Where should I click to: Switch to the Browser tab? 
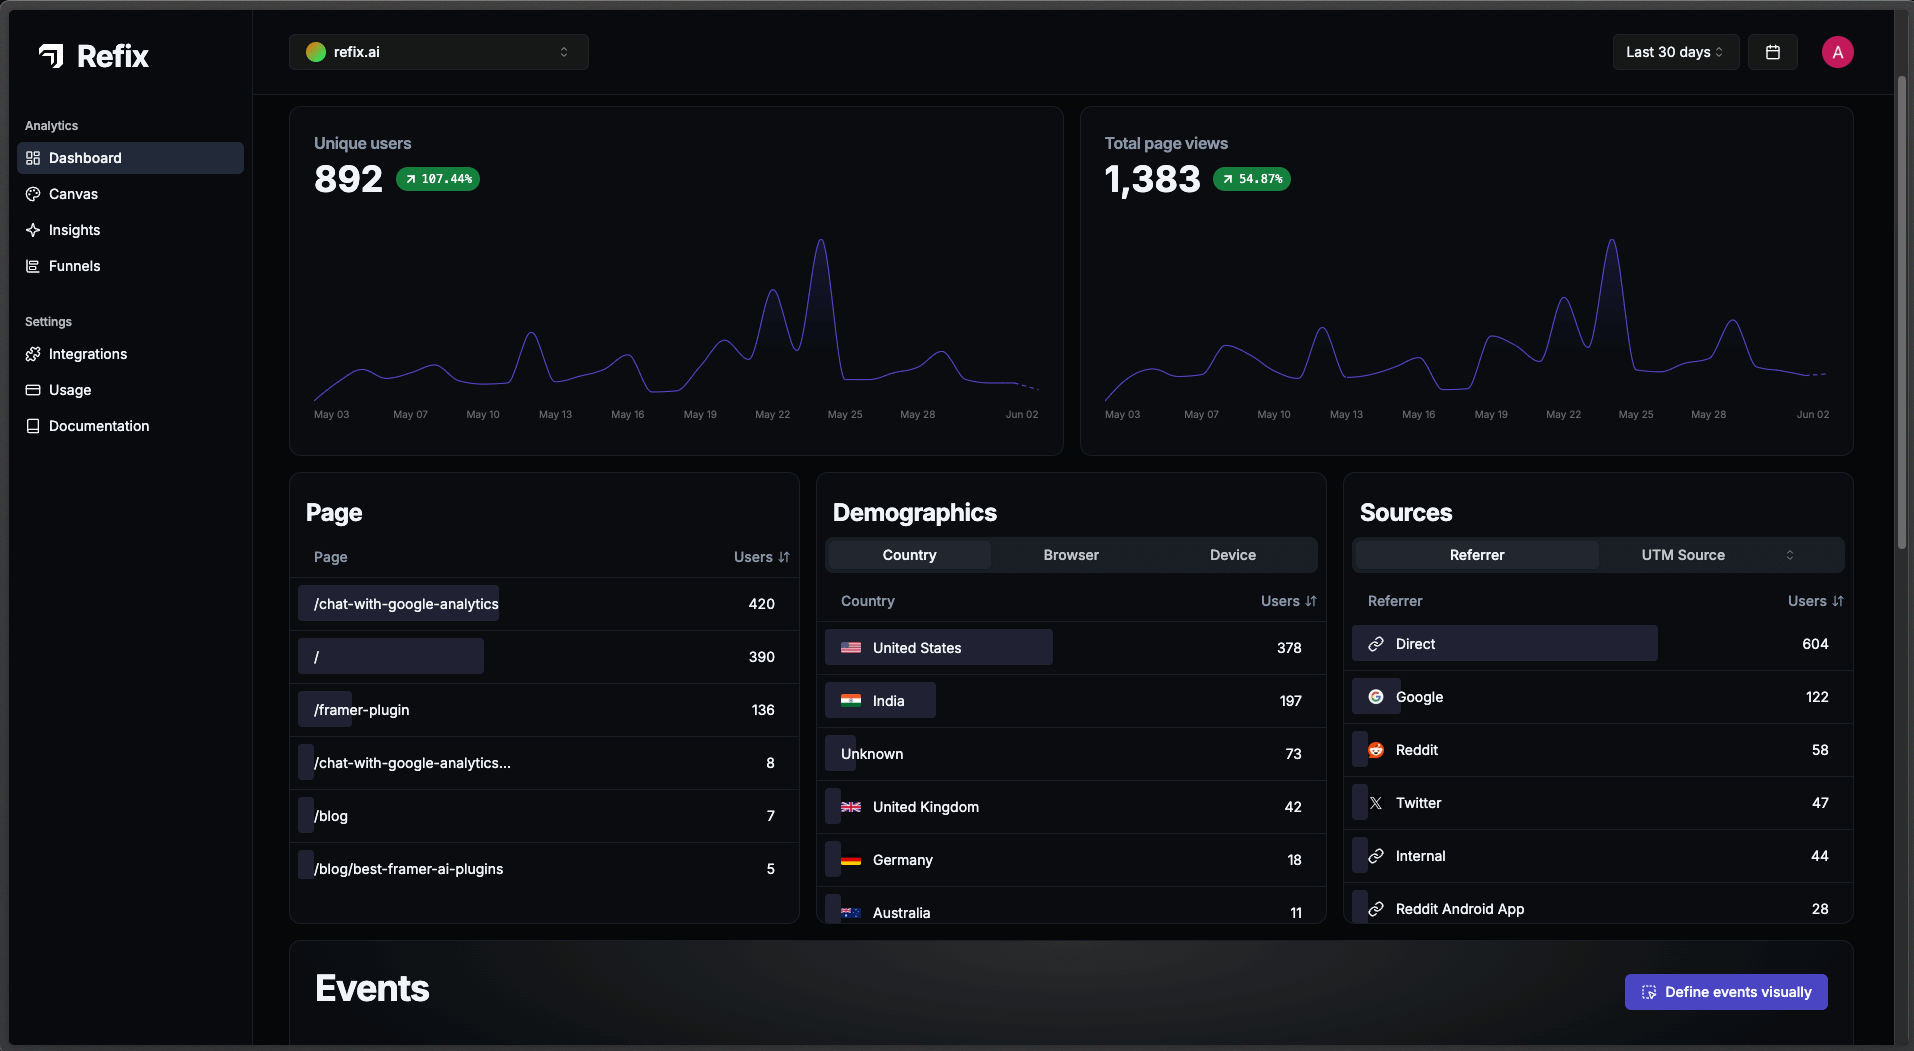(x=1071, y=555)
